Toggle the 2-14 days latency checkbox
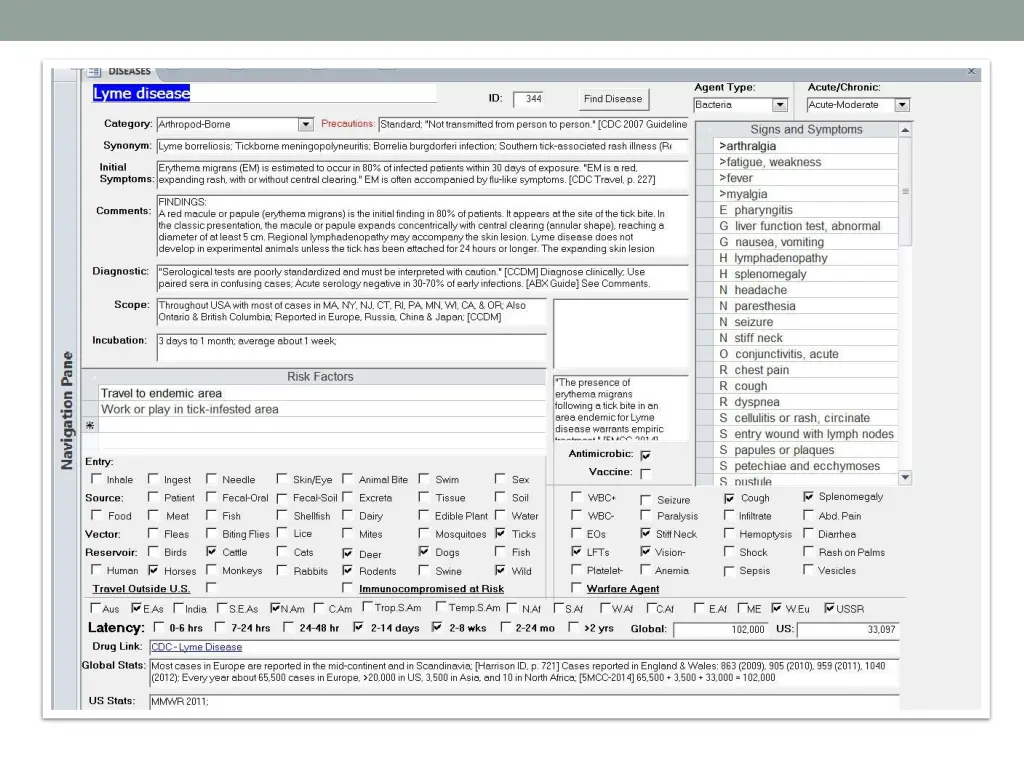Screen dimensions: 1024x768 click(x=358, y=627)
